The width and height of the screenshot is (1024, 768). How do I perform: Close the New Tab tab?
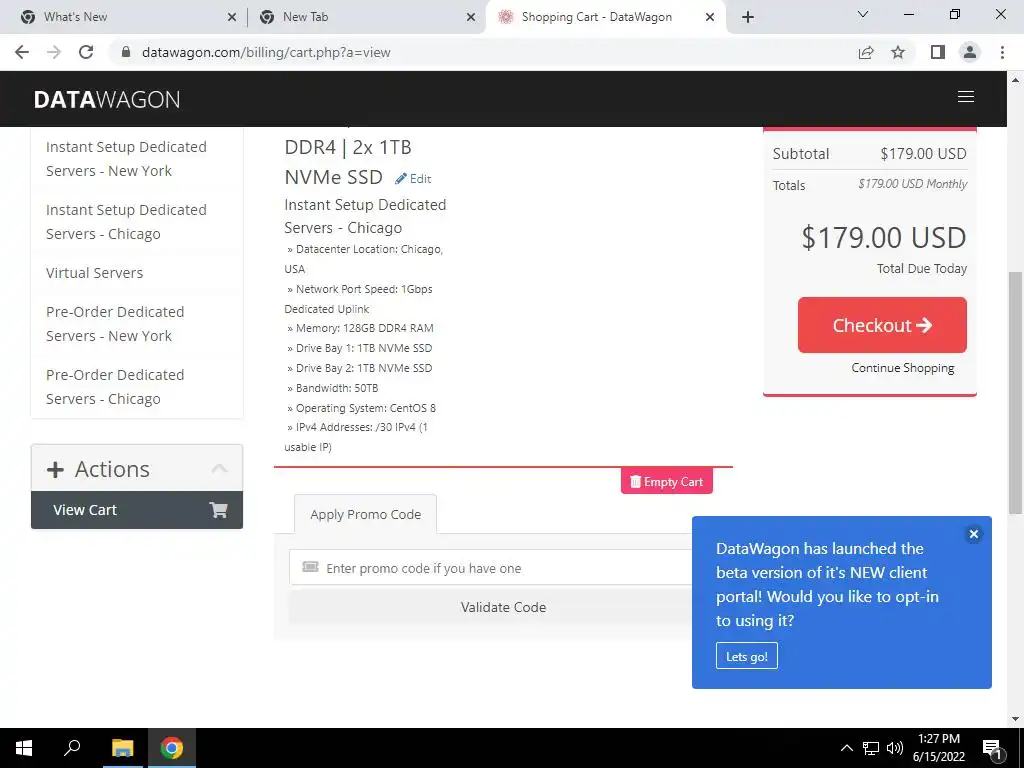471,18
